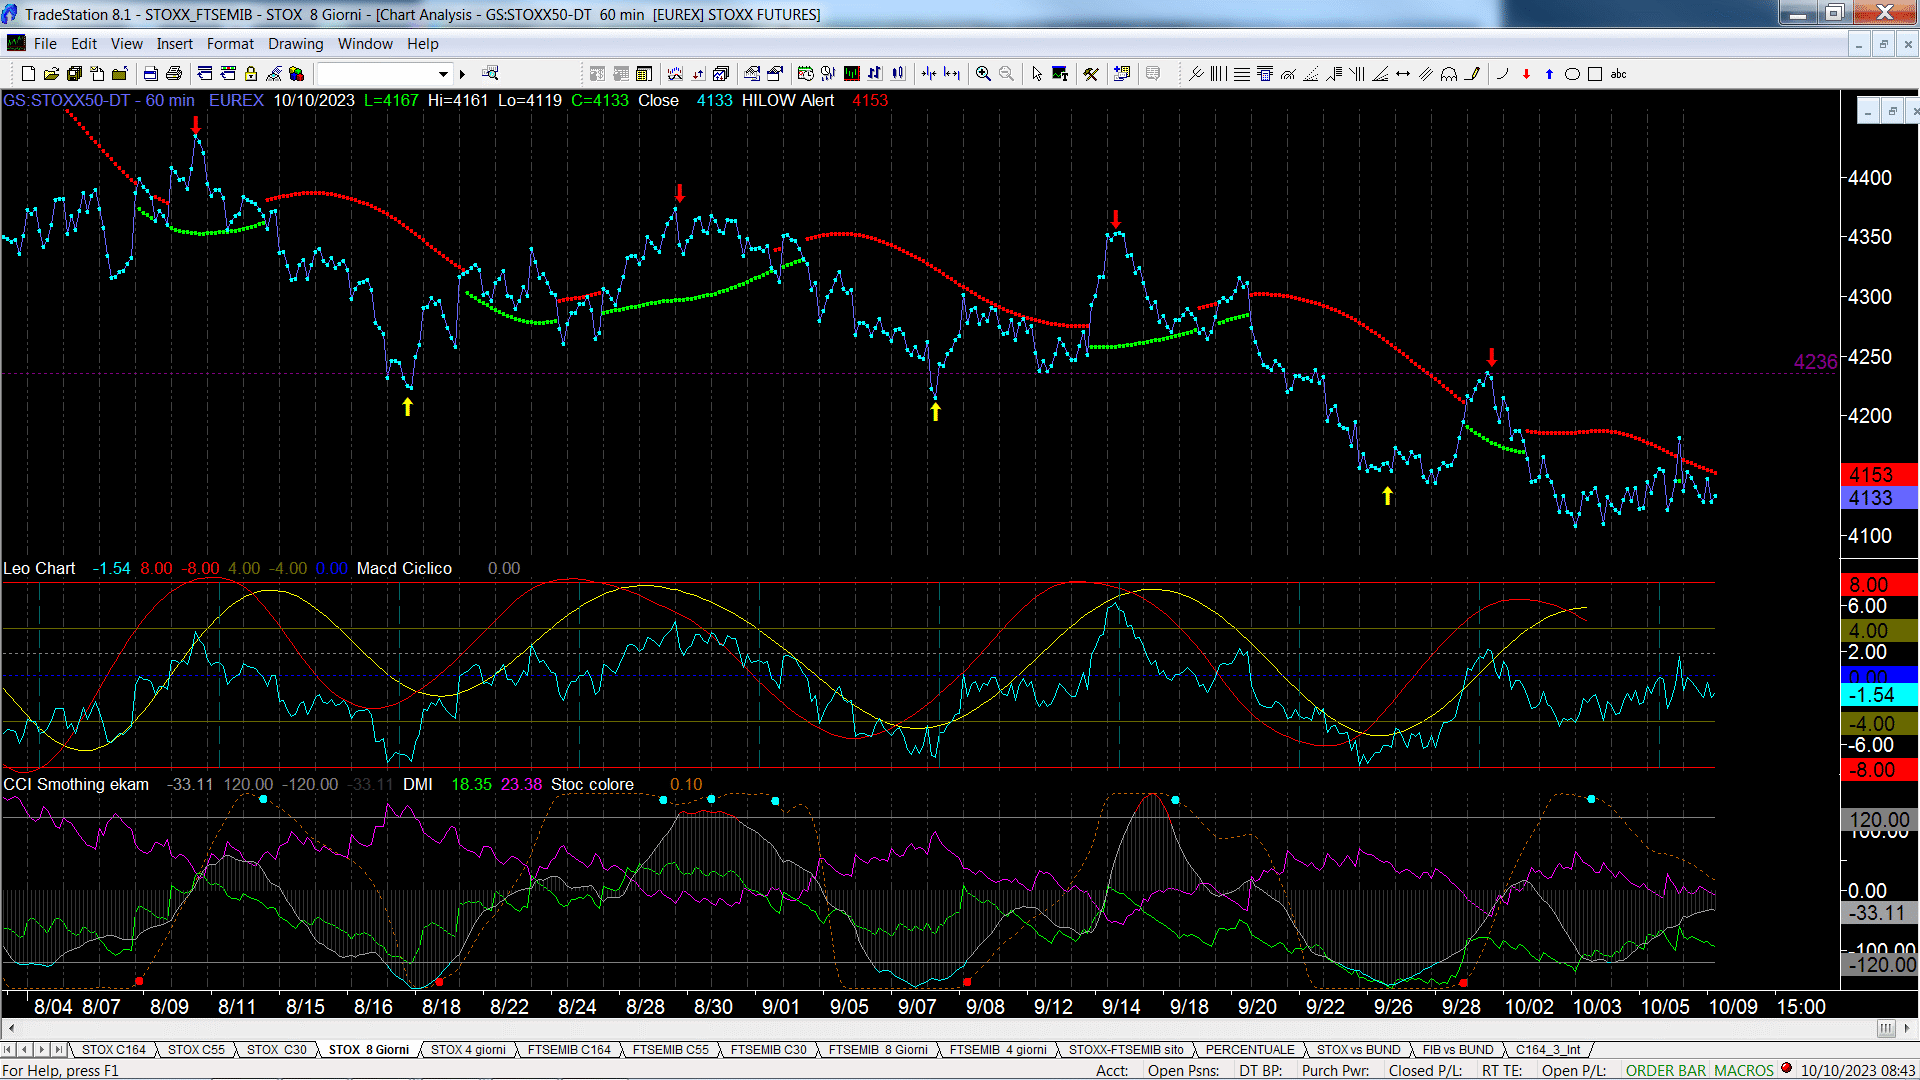Click the bar spacing decrease icon
The width and height of the screenshot is (1920, 1080).
click(x=929, y=74)
